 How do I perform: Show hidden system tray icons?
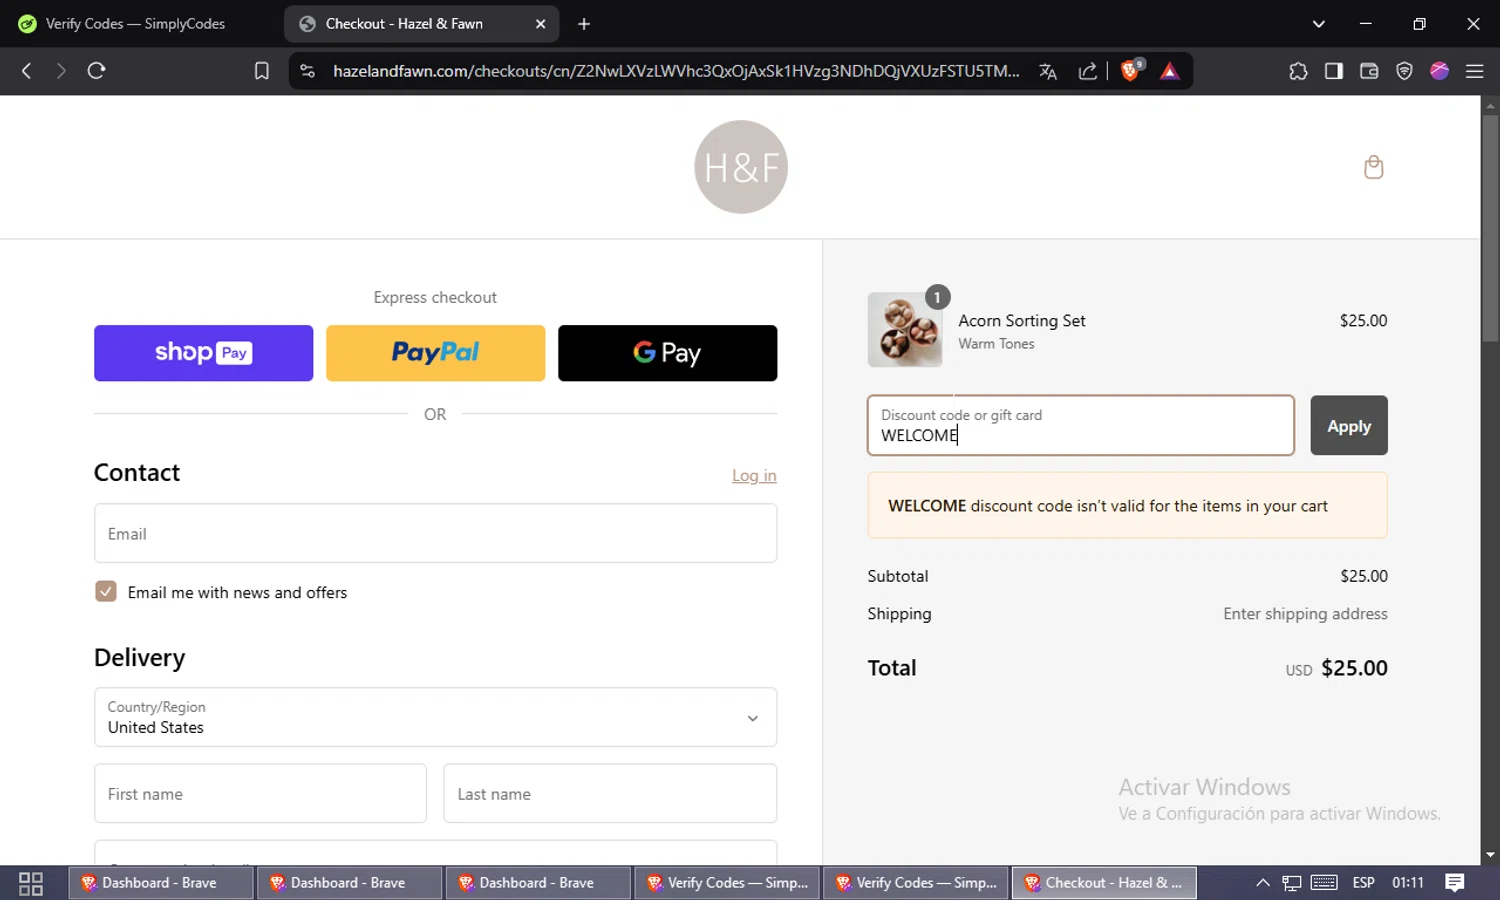point(1263,883)
